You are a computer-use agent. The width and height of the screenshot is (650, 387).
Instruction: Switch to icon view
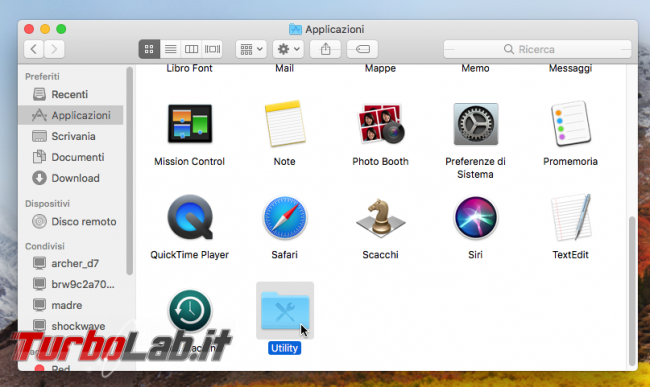[x=149, y=49]
